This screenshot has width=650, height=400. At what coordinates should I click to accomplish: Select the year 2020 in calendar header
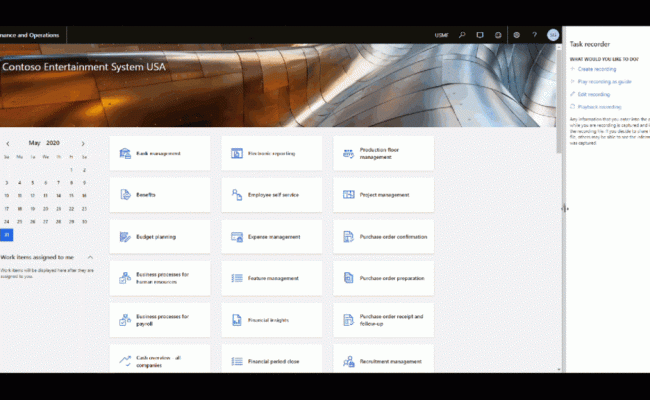tap(53, 143)
